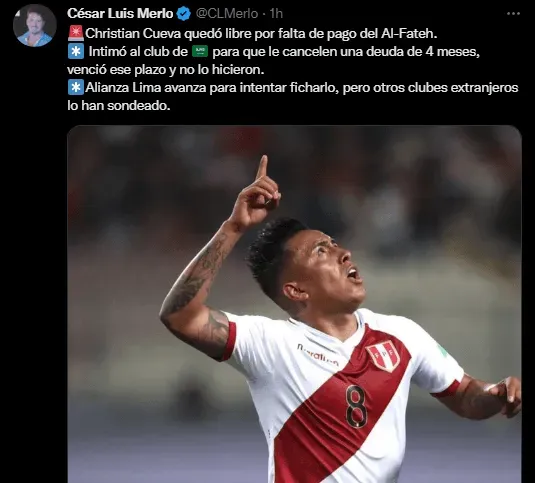This screenshot has height=483, width=535.
Task: Open the César Luis Merlo display name link
Action: pos(120,14)
